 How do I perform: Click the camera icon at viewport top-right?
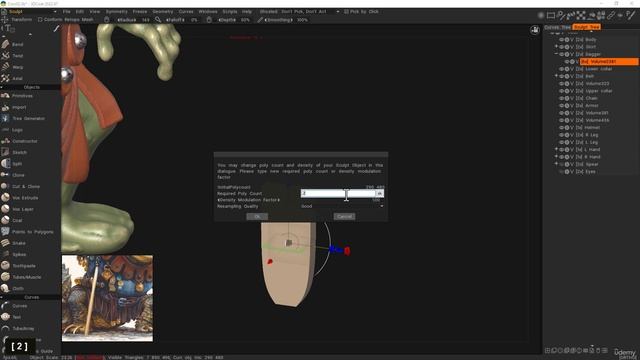(x=535, y=30)
